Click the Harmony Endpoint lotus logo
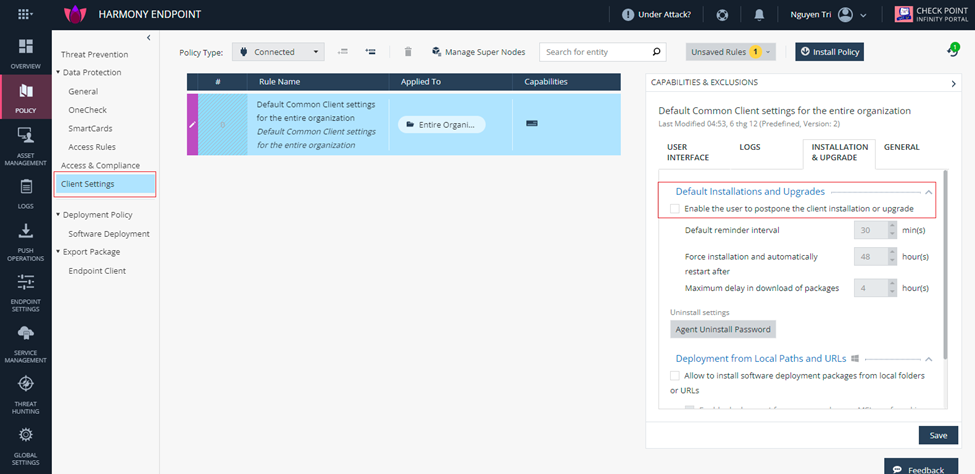 click(73, 14)
